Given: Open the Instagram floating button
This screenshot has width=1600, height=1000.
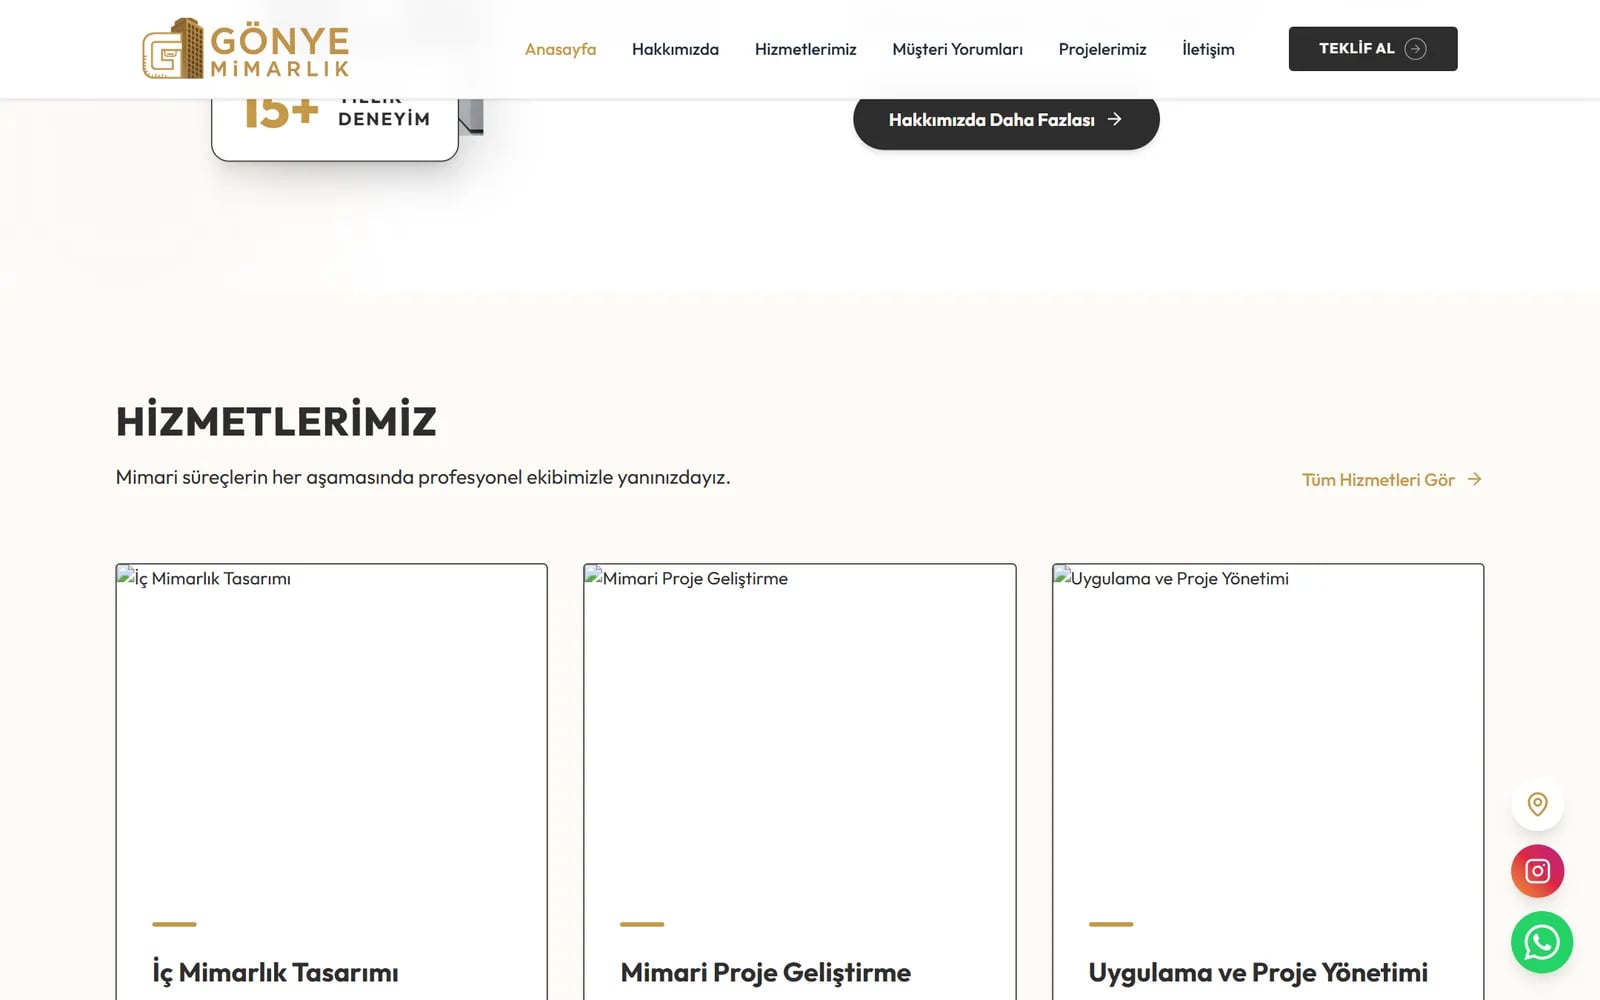Looking at the screenshot, I should pyautogui.click(x=1537, y=871).
